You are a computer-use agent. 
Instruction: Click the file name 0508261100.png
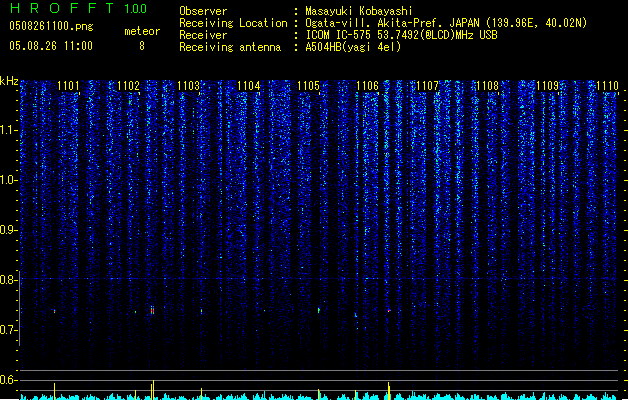tap(51, 26)
